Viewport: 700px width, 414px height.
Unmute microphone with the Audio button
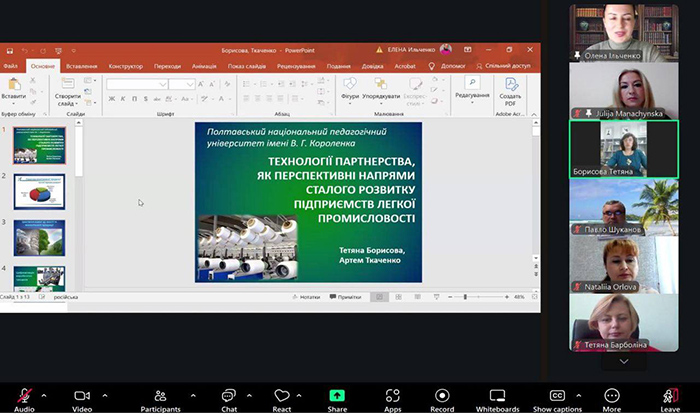click(24, 396)
